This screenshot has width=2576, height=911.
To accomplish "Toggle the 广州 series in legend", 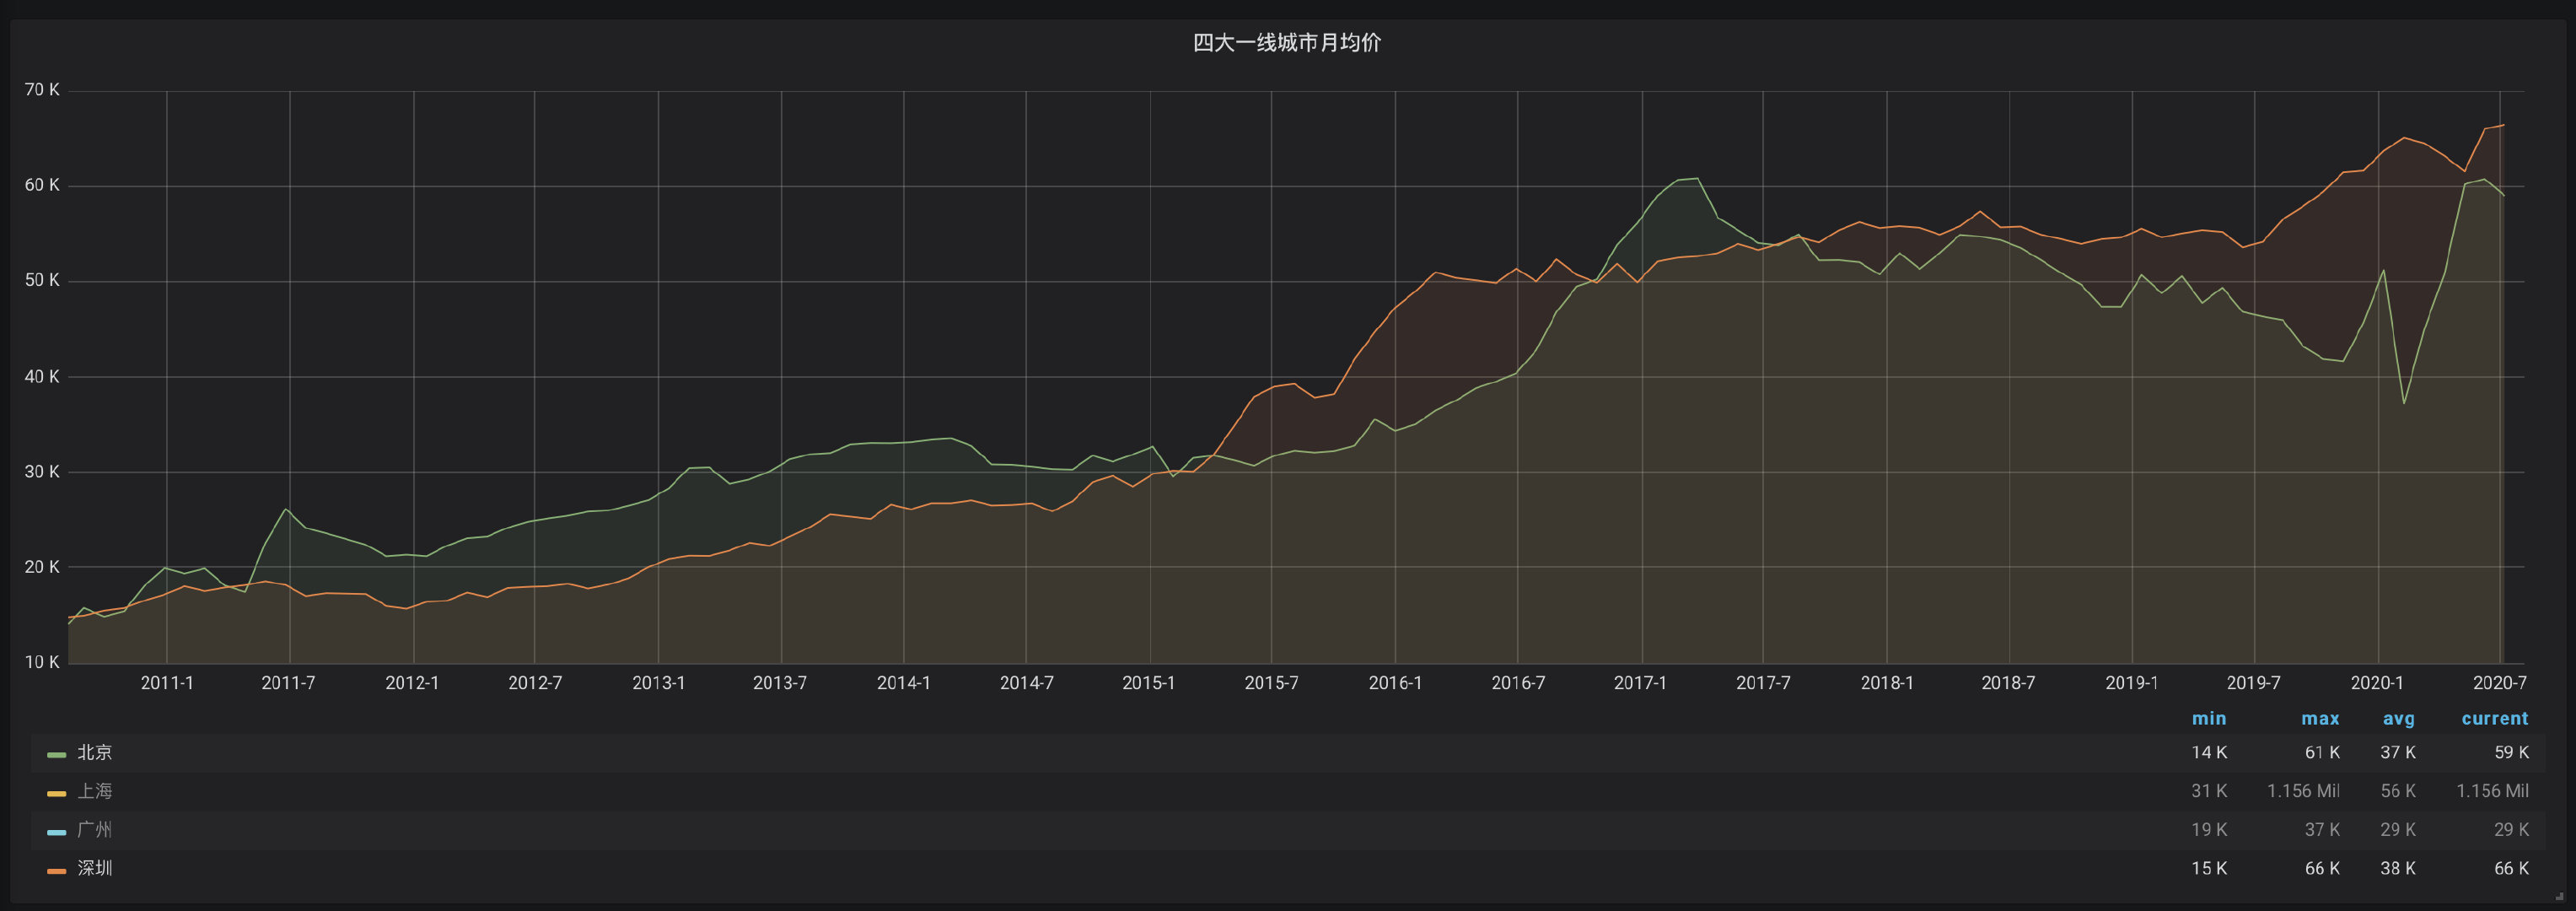I will (95, 830).
